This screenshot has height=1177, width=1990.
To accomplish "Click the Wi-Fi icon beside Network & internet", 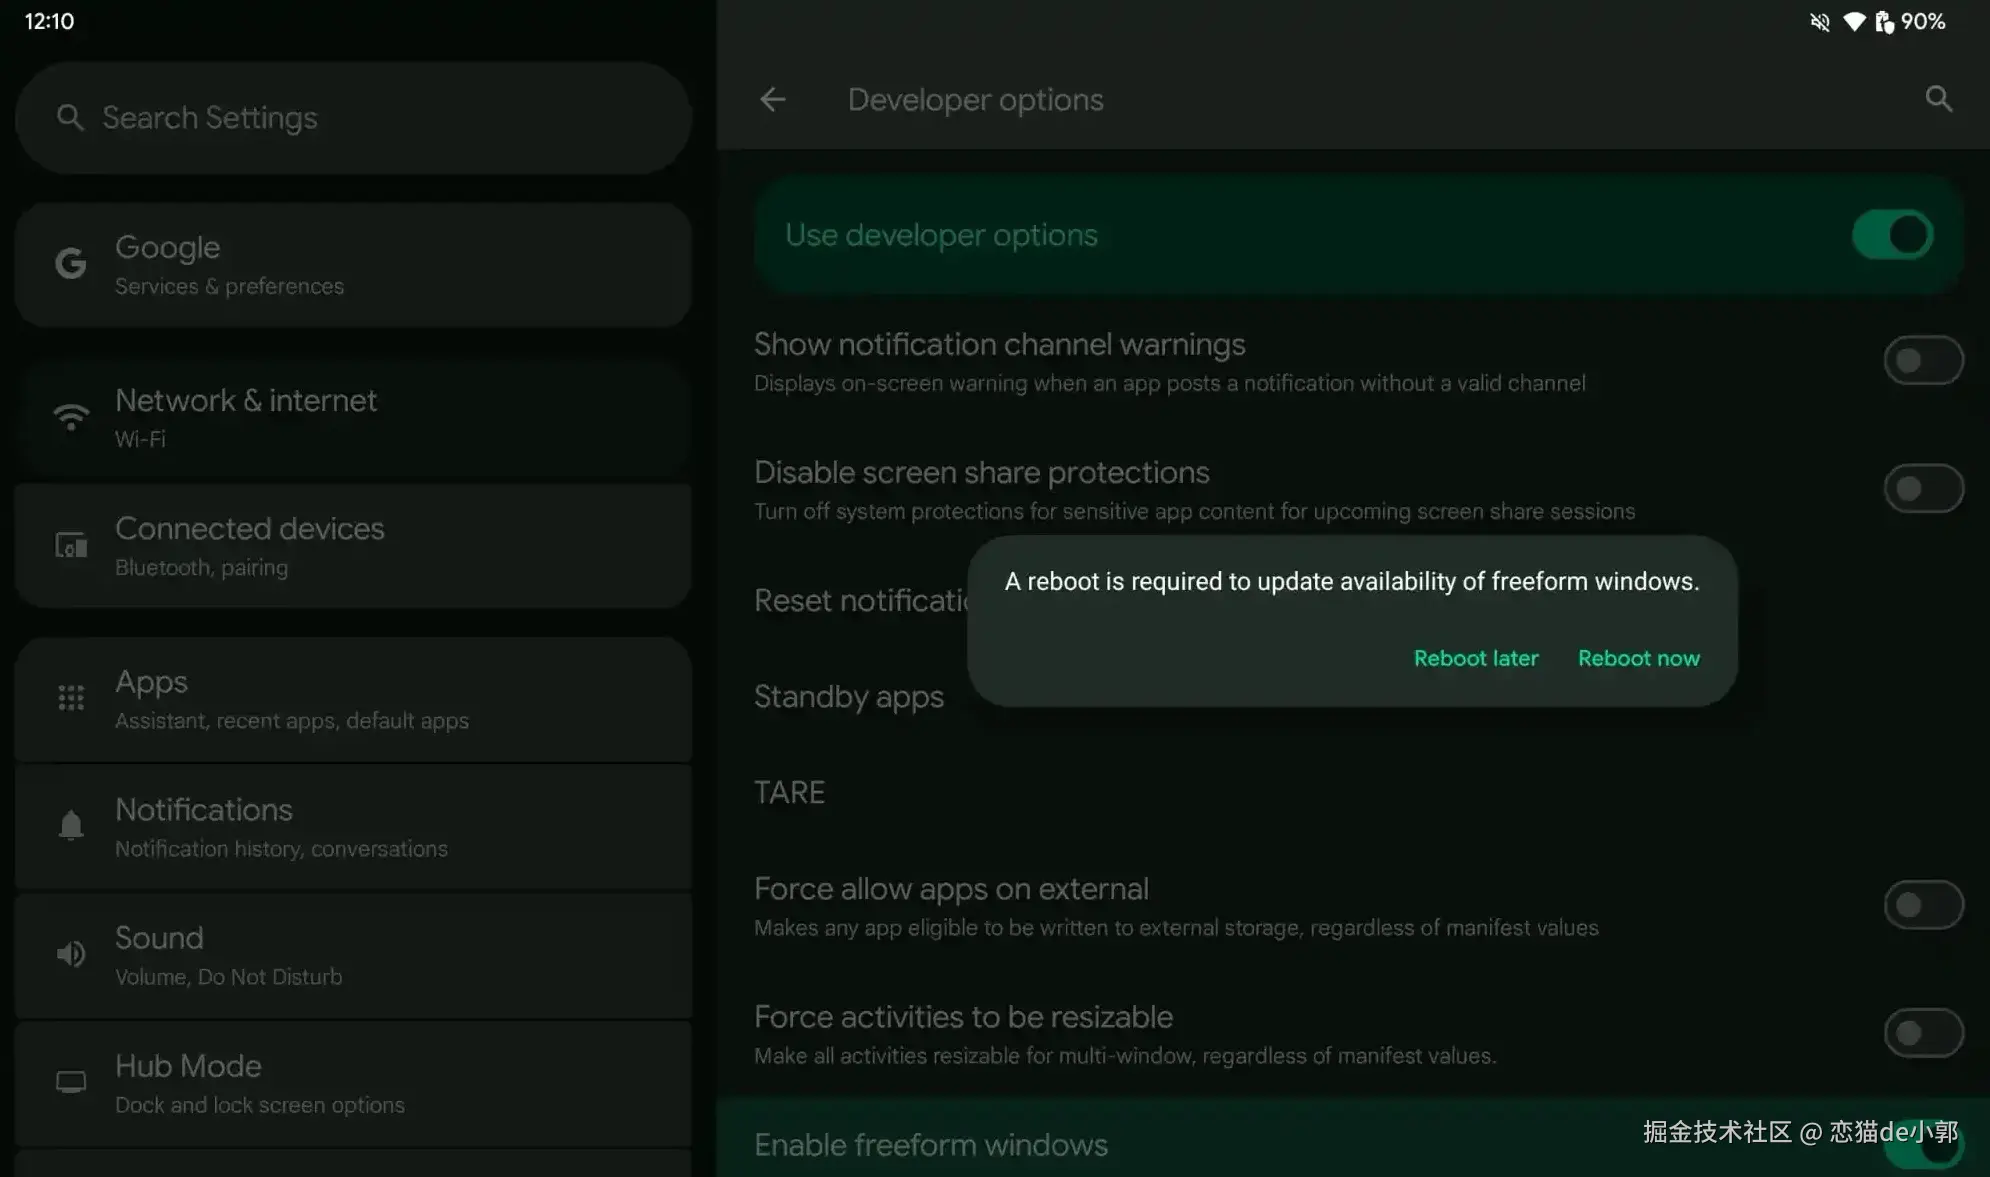I will (71, 416).
